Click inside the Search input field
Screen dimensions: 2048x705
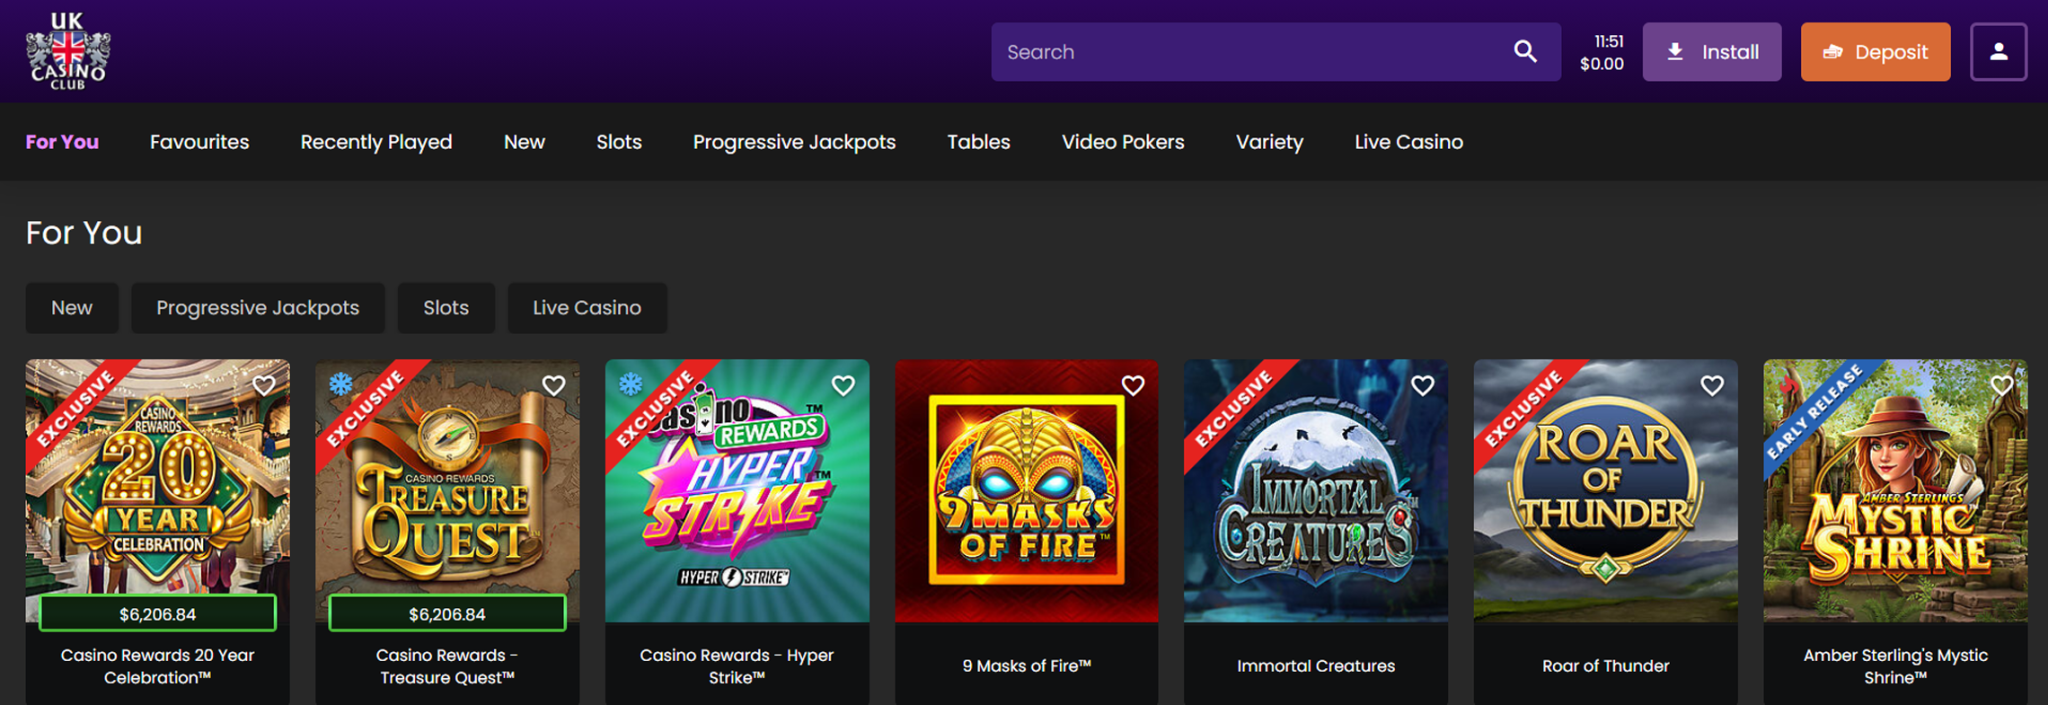click(1250, 52)
